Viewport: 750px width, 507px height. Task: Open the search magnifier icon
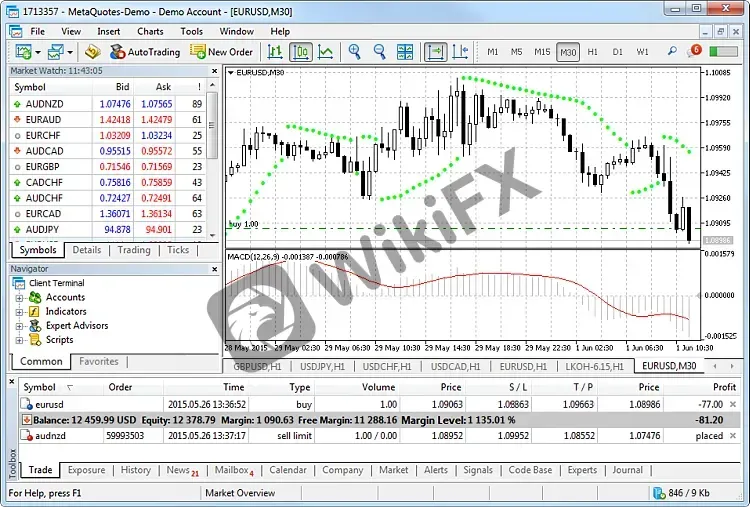[672, 51]
